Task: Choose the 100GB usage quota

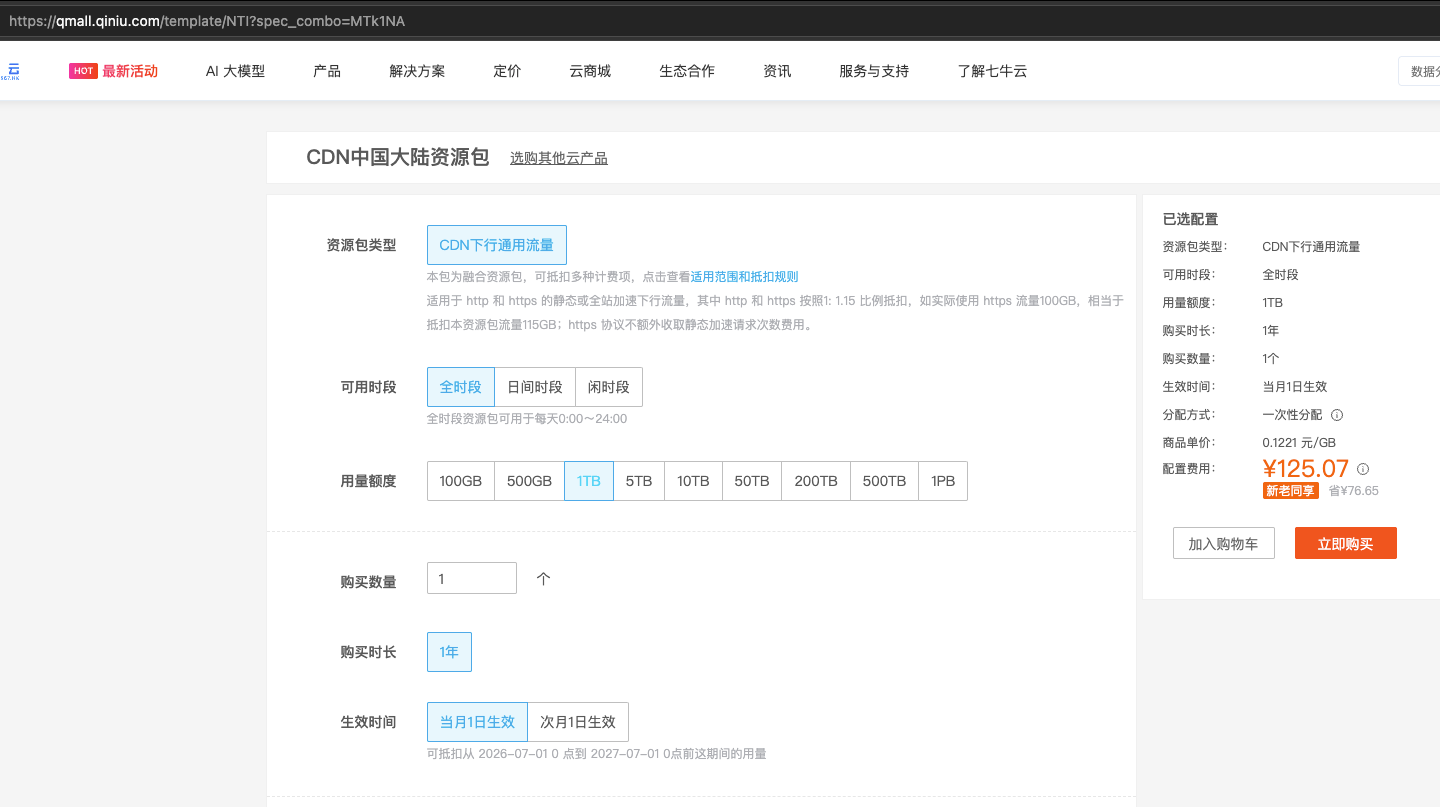Action: coord(461,481)
